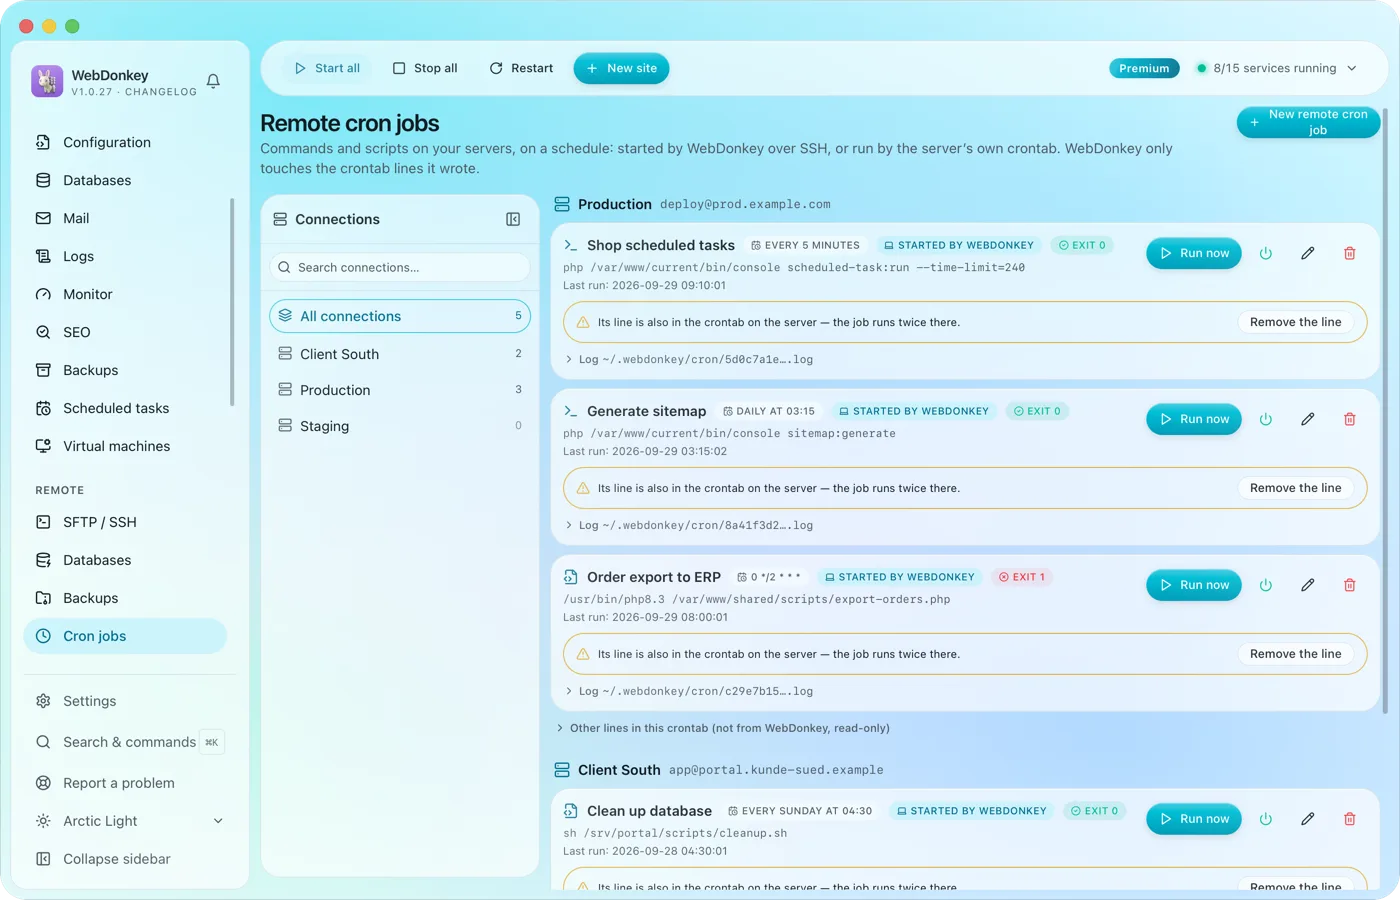This screenshot has height=900, width=1400.
Task: Edit Order export to ERP job
Action: tap(1307, 585)
